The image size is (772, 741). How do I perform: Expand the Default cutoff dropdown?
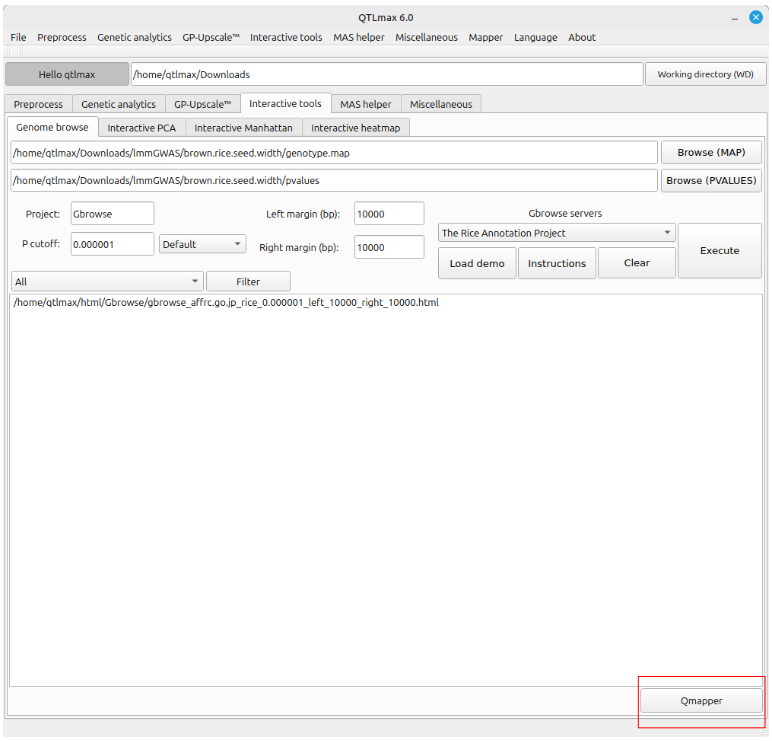pyautogui.click(x=202, y=244)
